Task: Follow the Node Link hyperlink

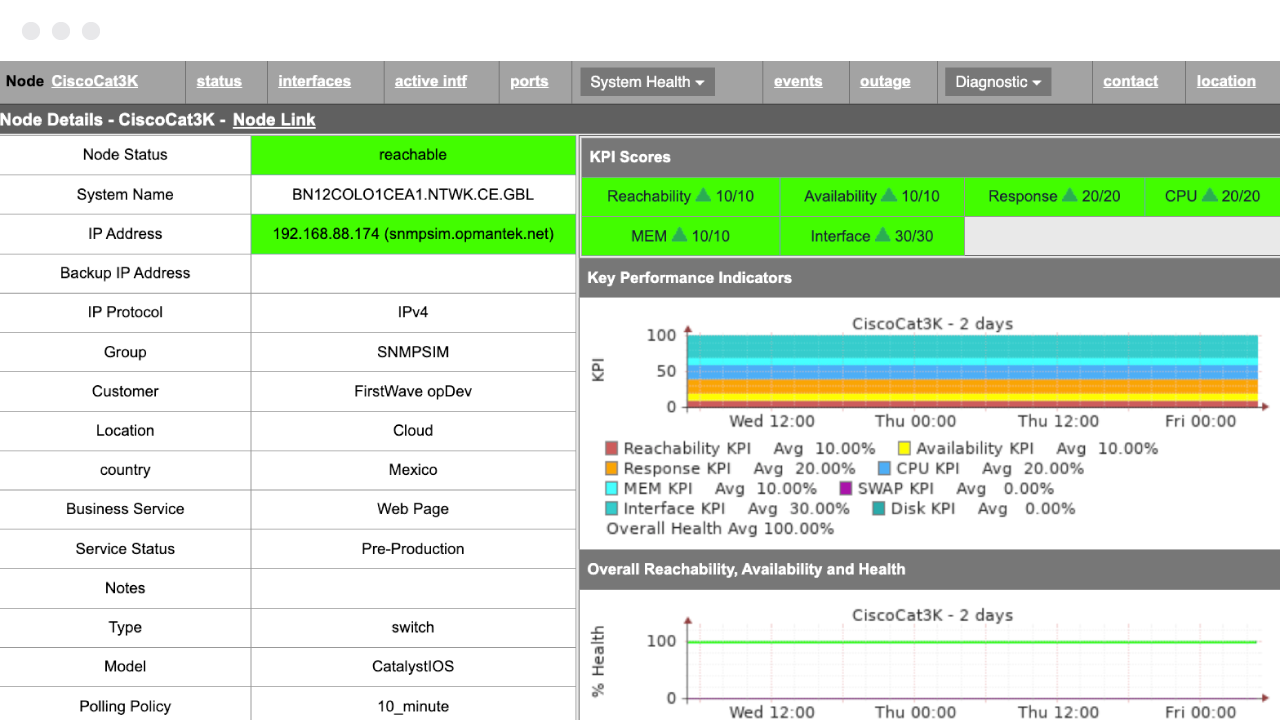Action: tap(274, 120)
